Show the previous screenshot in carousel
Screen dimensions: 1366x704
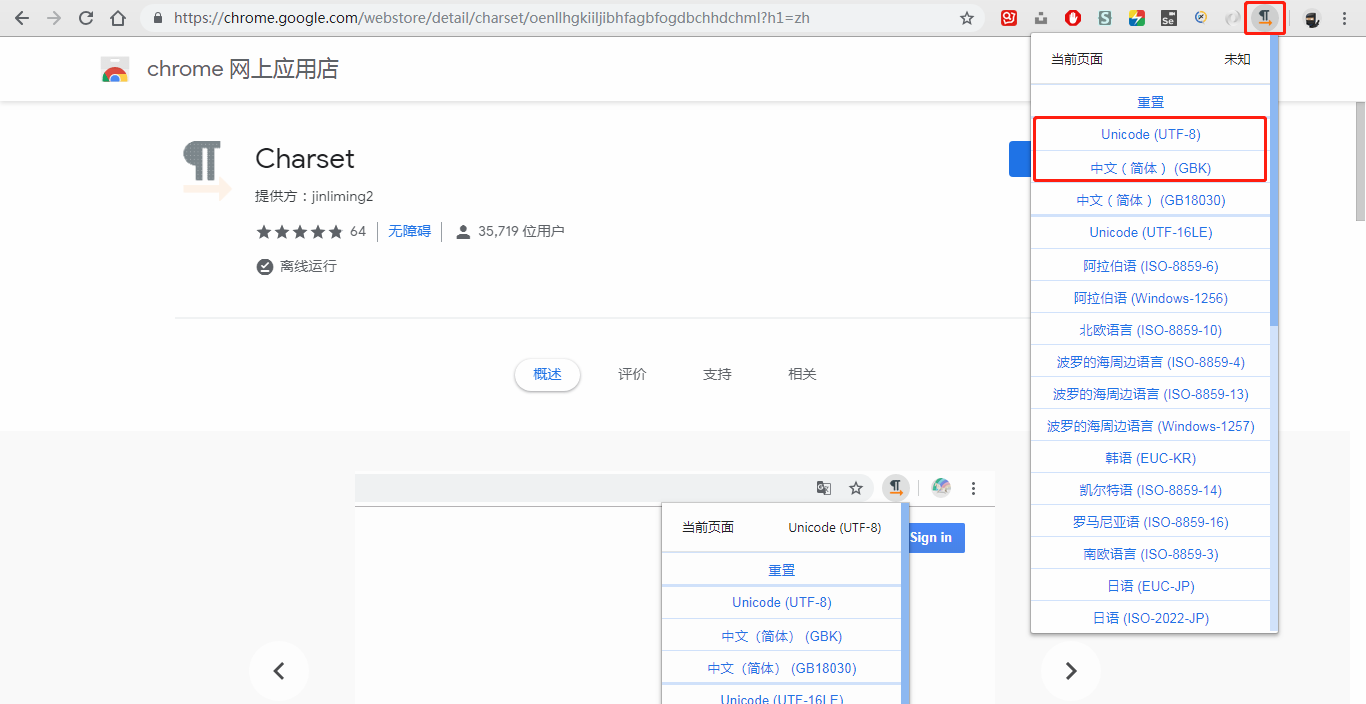click(x=279, y=671)
